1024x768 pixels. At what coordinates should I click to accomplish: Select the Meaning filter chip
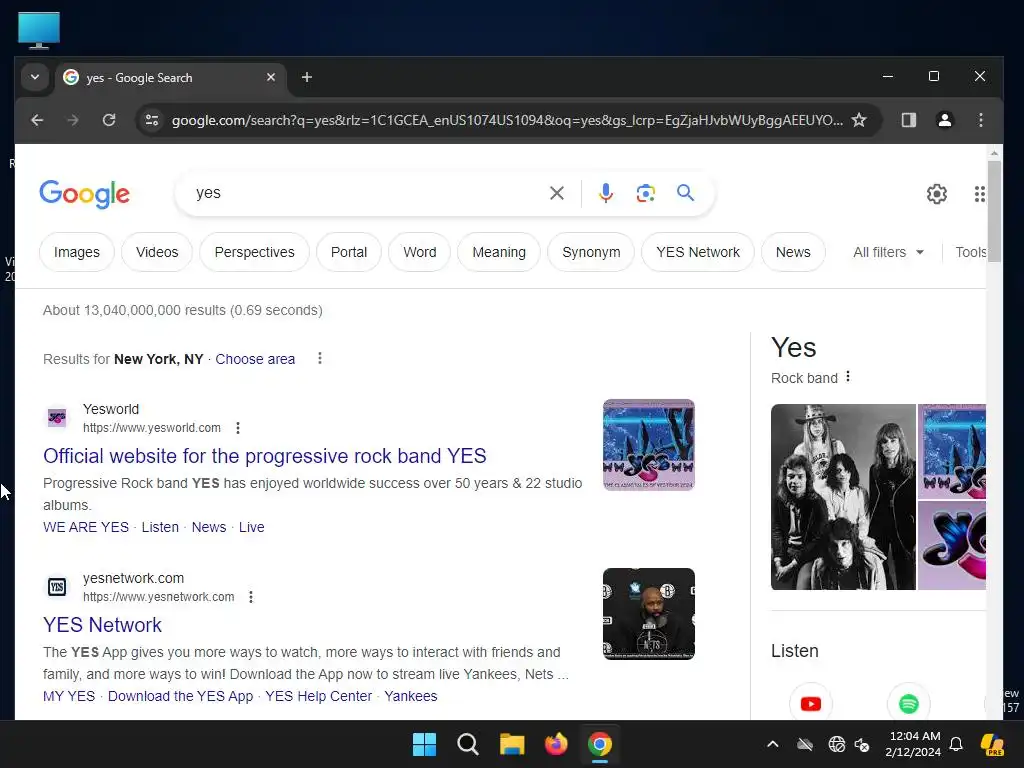[x=499, y=252]
